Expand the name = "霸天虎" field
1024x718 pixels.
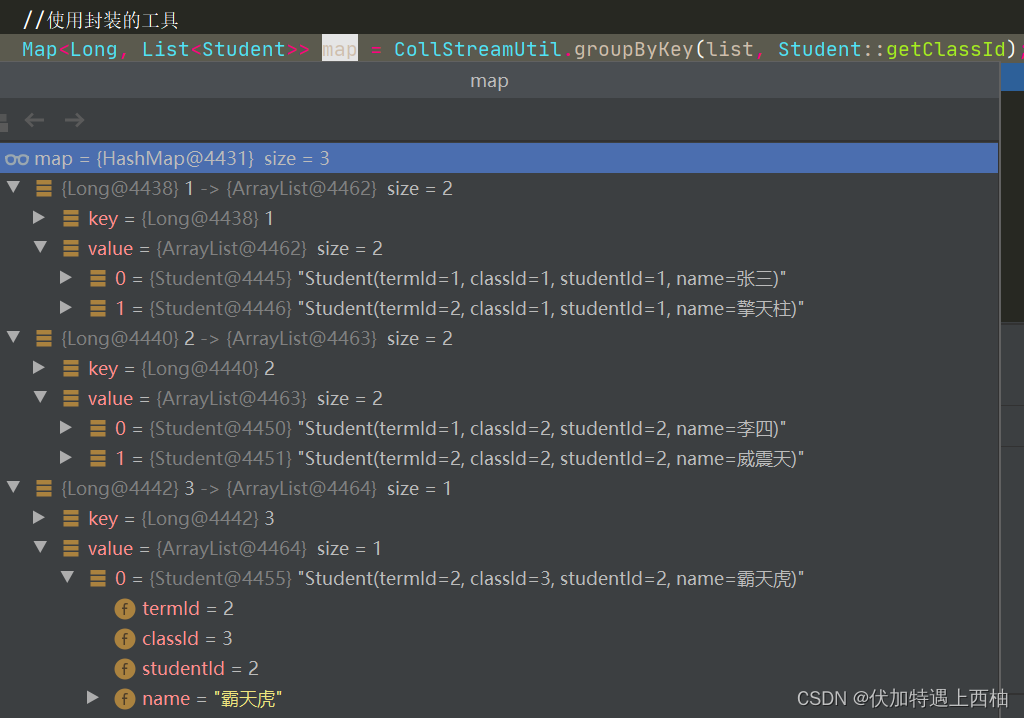pyautogui.click(x=93, y=698)
